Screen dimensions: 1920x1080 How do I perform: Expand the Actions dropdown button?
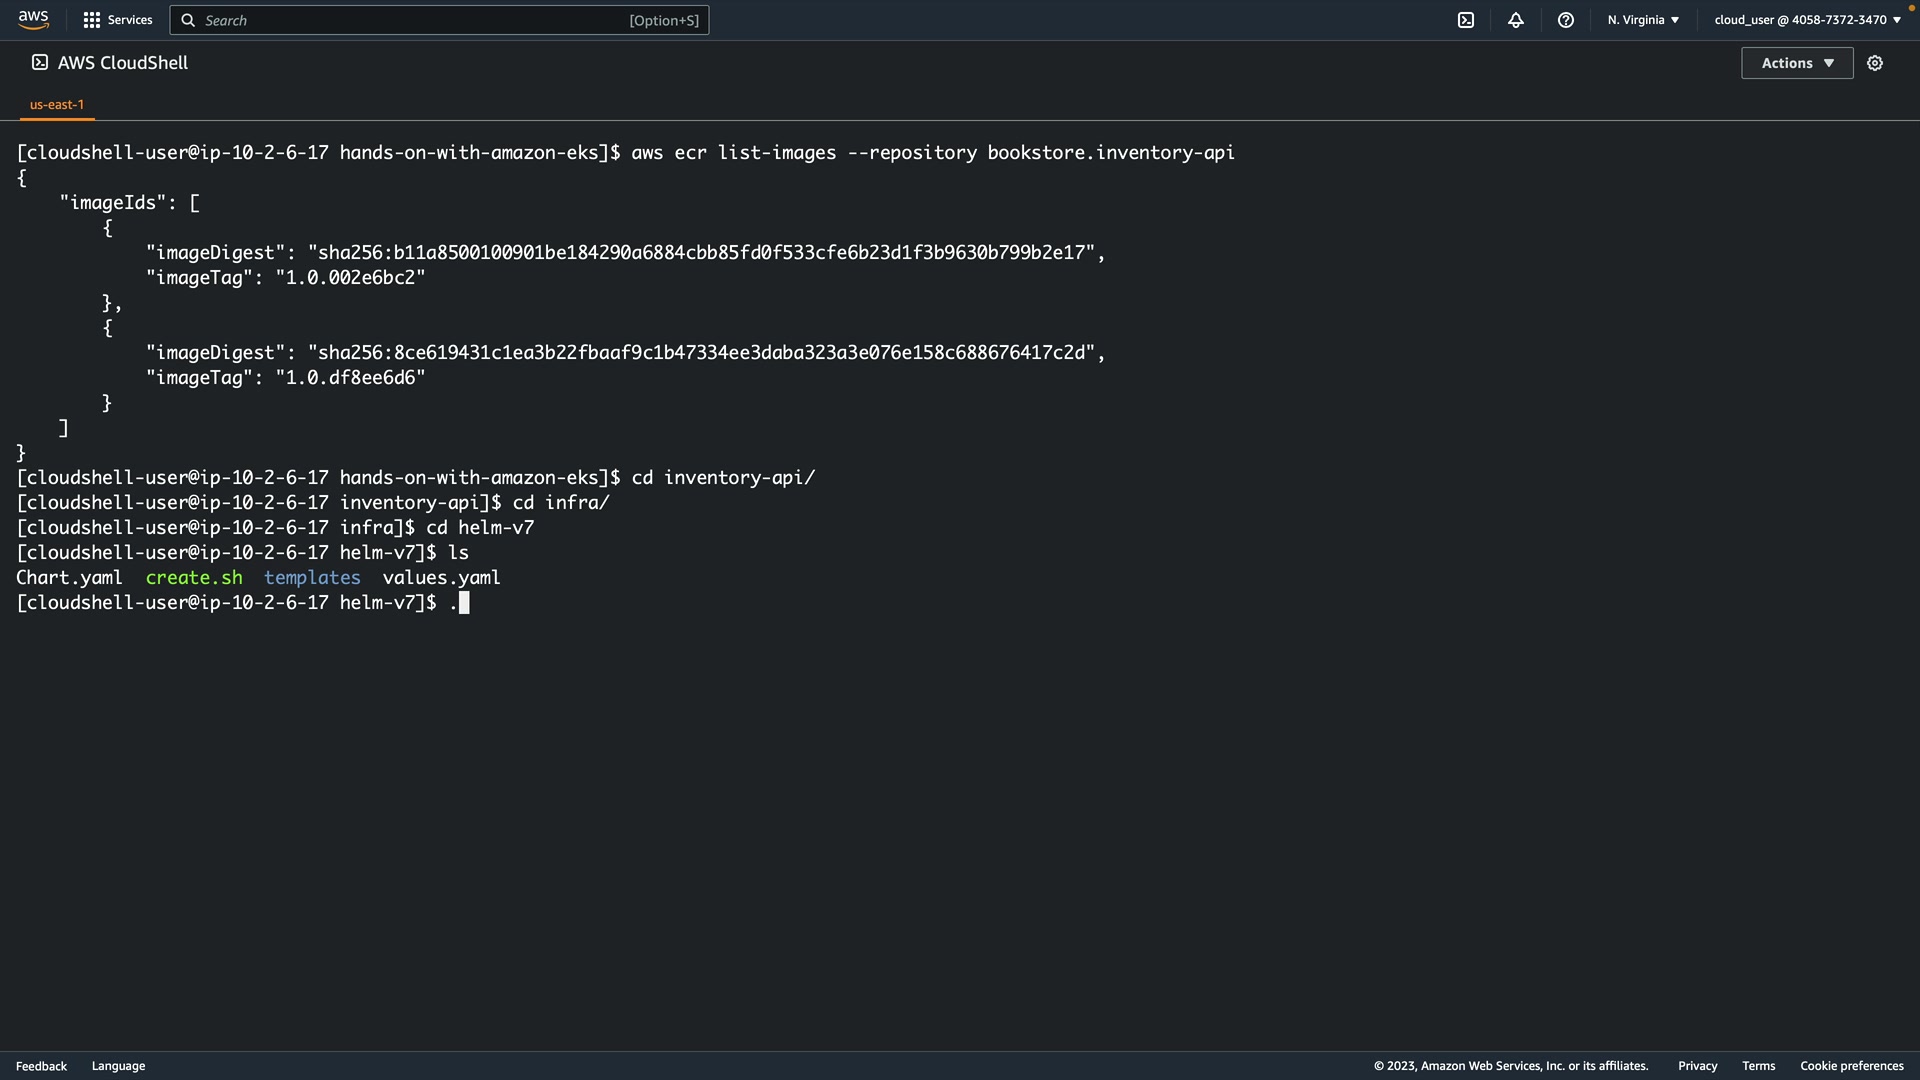[x=1797, y=63]
